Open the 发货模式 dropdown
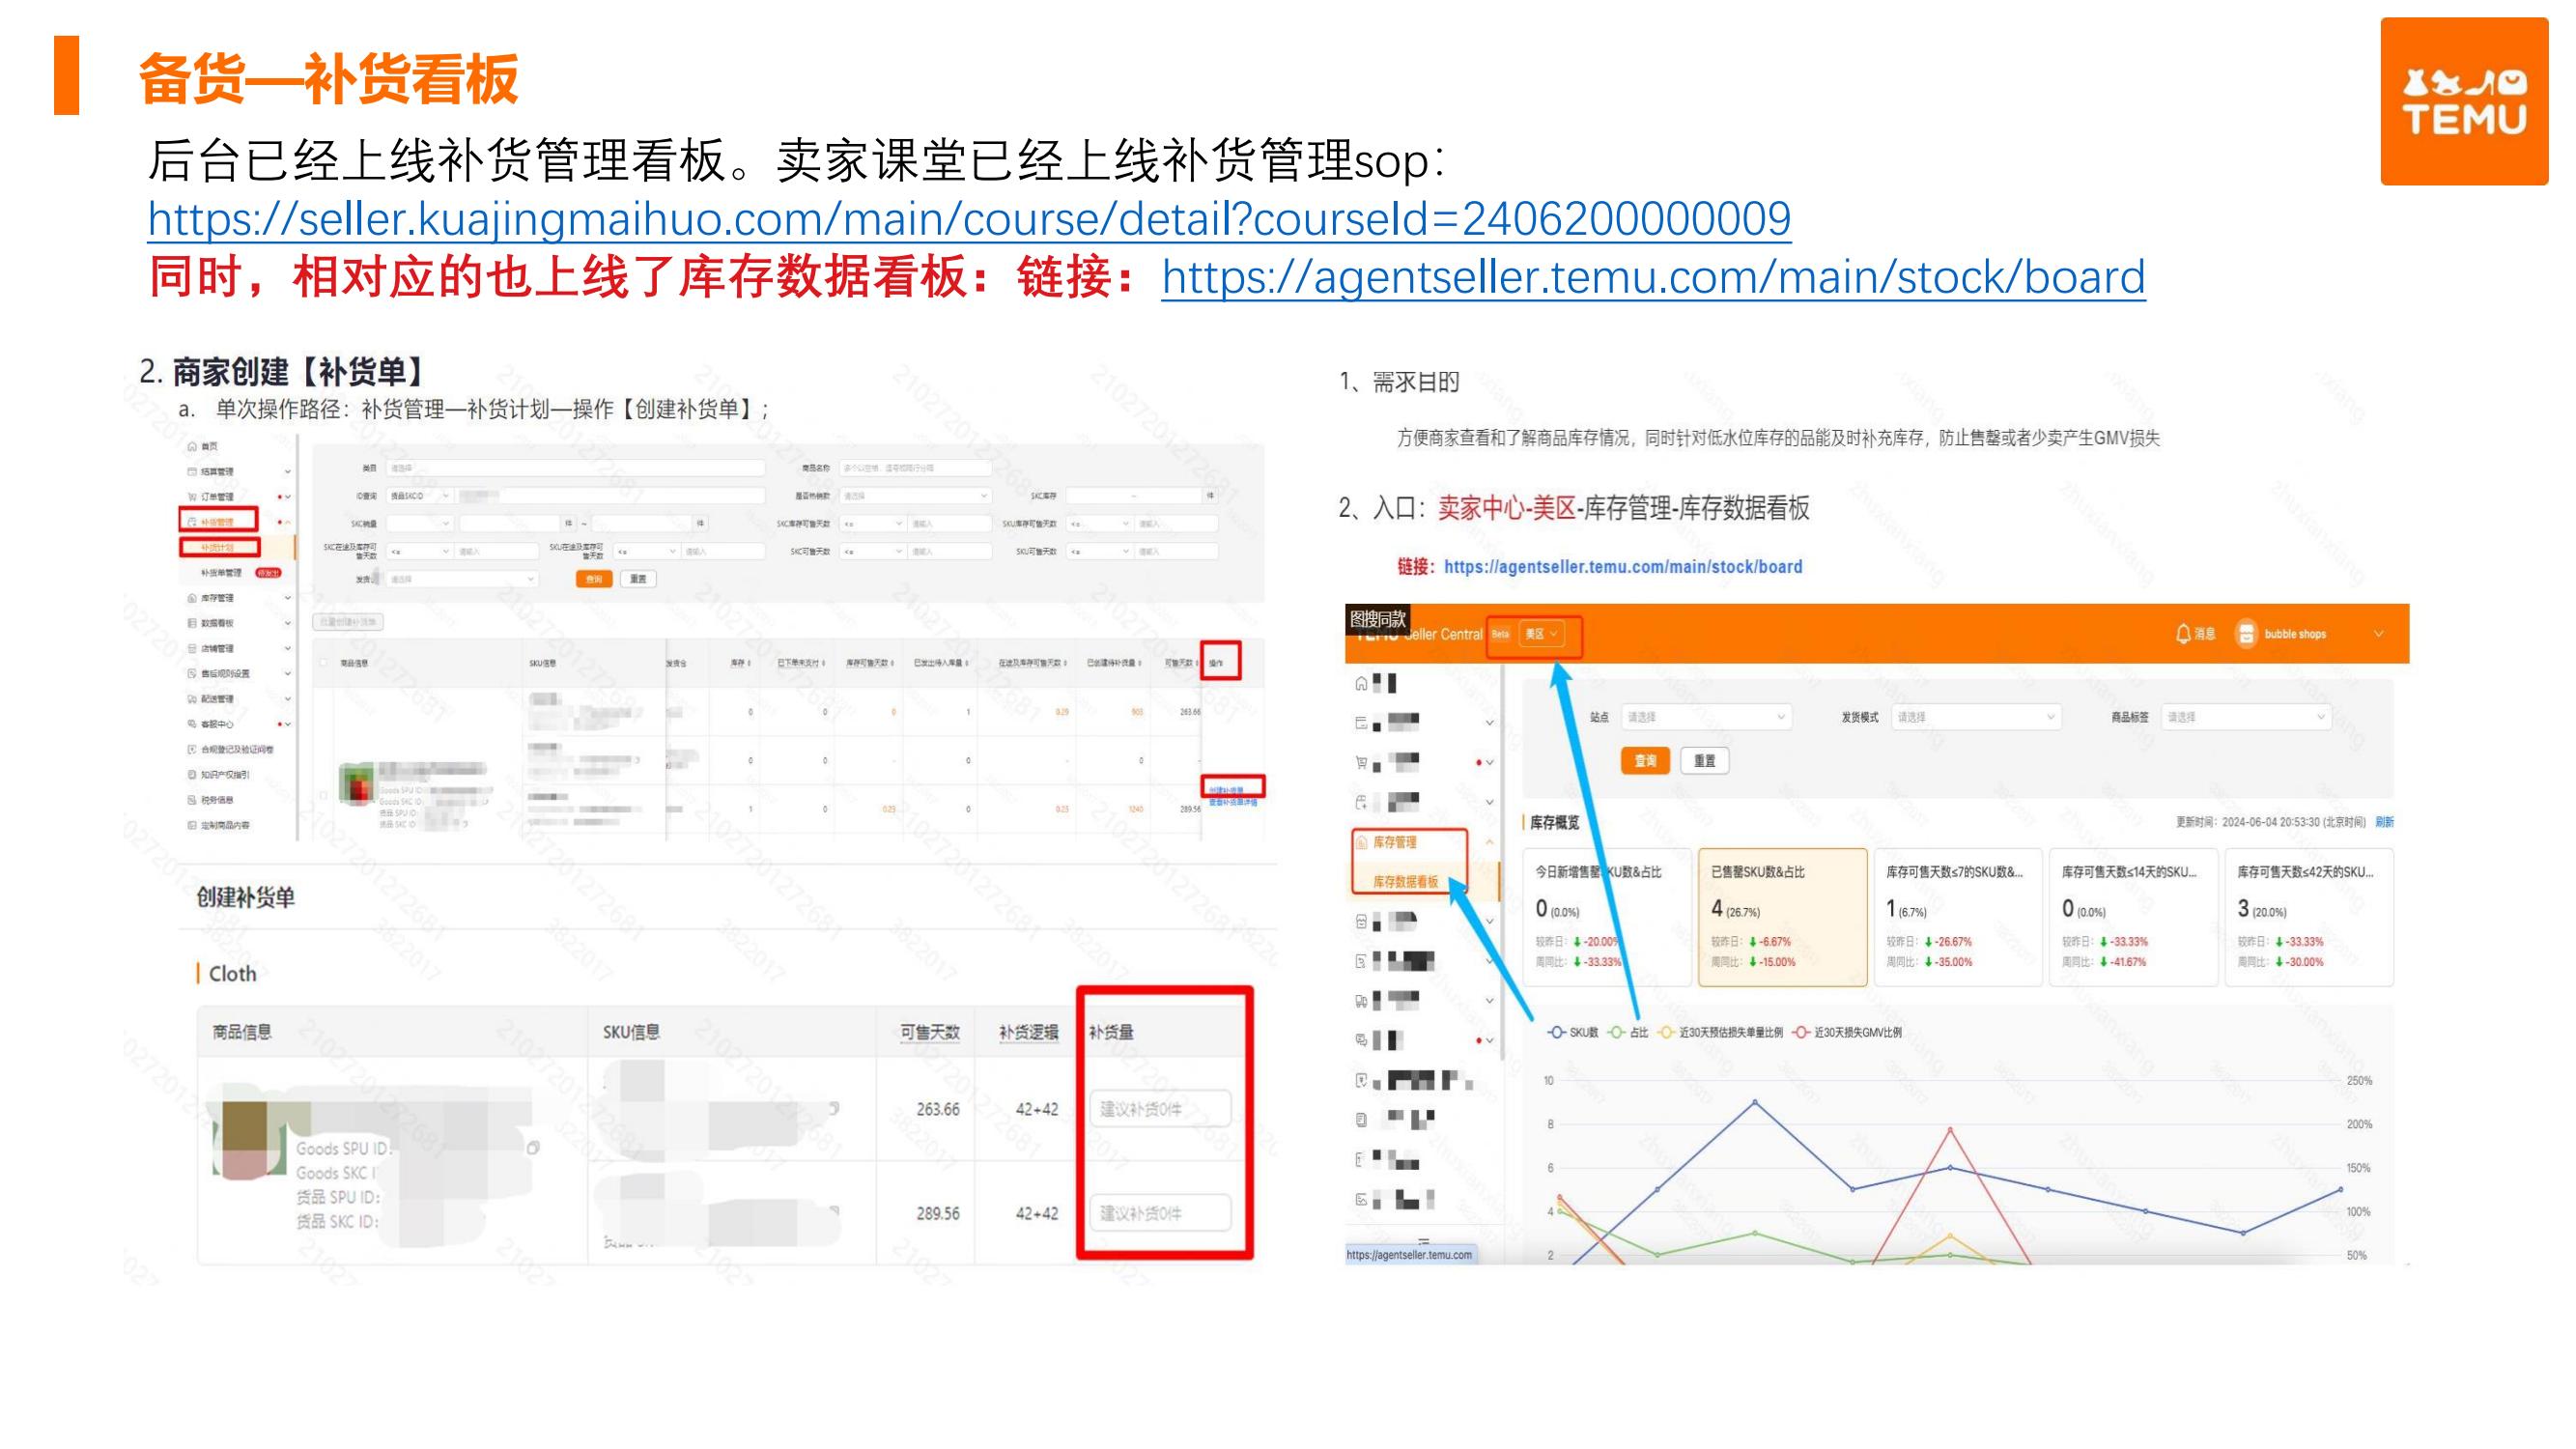Screen dimensions: 2576x1449 pyautogui.click(x=1975, y=717)
